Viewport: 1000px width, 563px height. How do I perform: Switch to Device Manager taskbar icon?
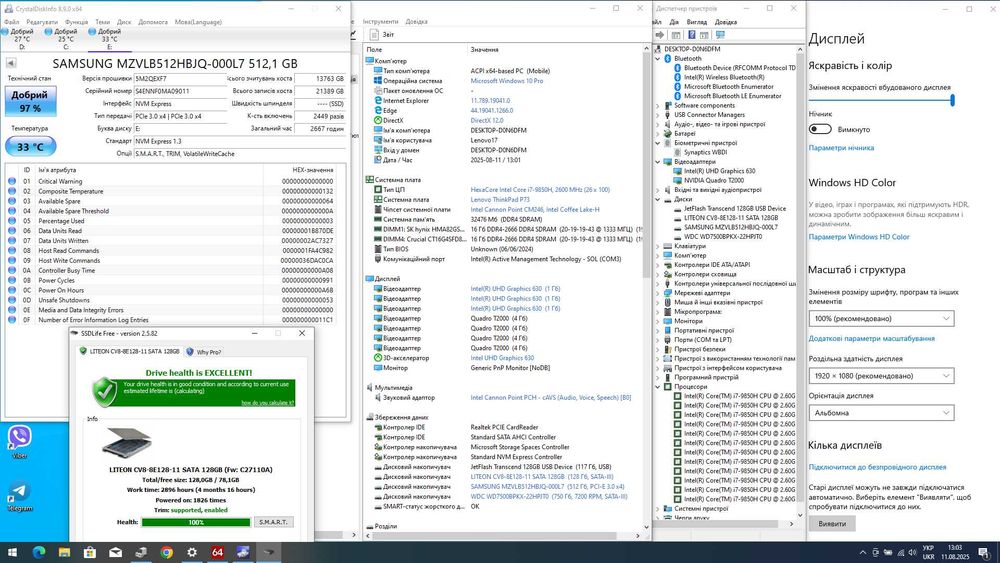(141, 552)
